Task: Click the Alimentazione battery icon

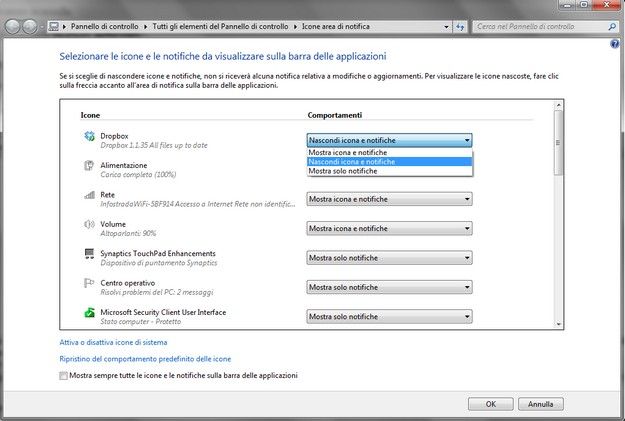Action: (89, 168)
